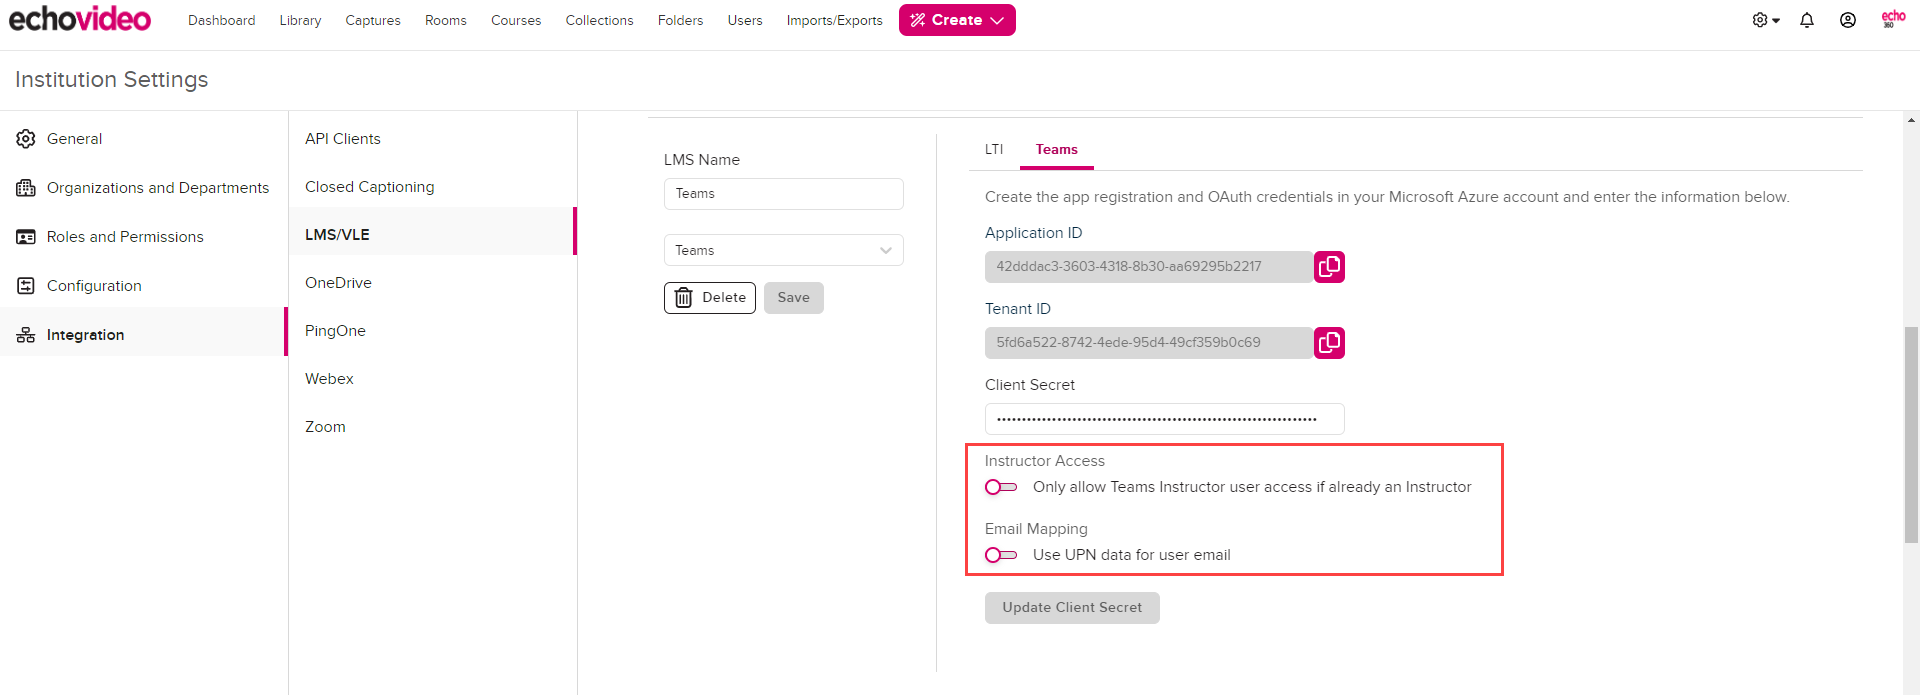Switch to the LTI tab
The image size is (1920, 695).
[x=994, y=149]
